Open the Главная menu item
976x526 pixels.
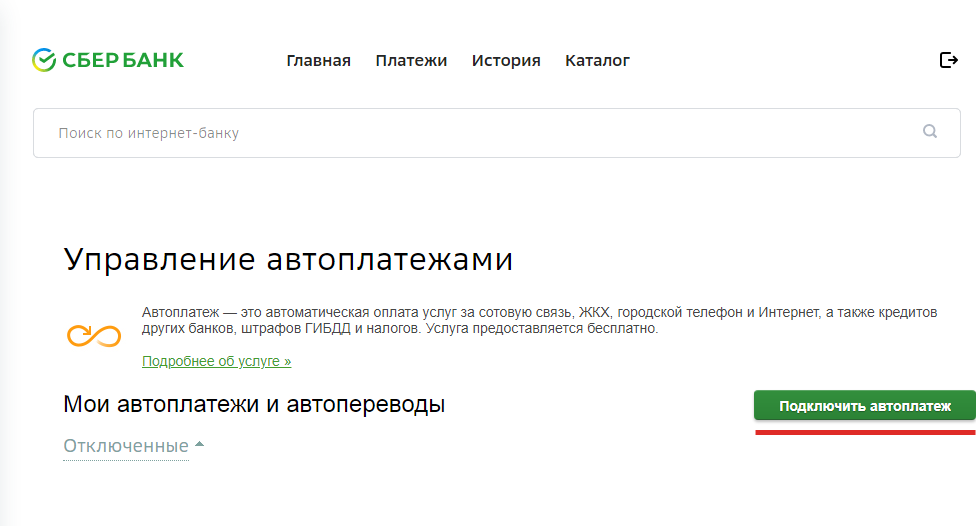[x=319, y=61]
